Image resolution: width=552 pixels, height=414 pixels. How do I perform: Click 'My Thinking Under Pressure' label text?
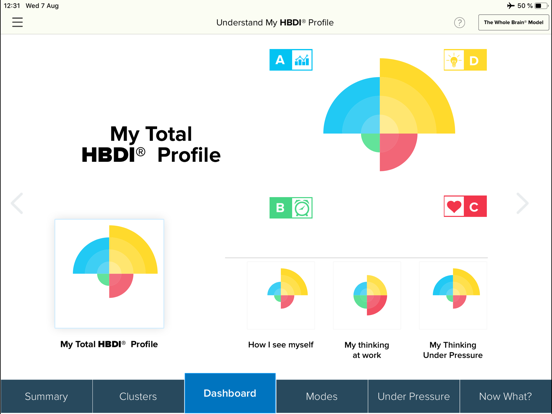(x=453, y=350)
